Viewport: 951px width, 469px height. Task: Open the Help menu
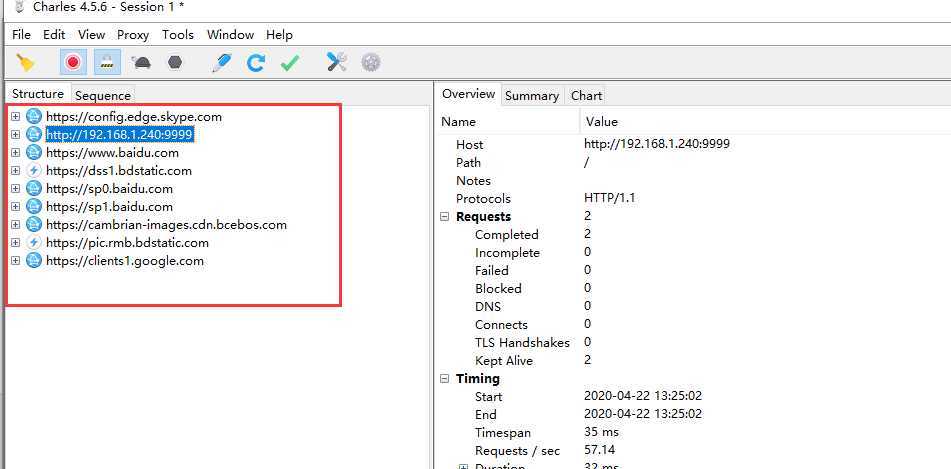coord(279,35)
